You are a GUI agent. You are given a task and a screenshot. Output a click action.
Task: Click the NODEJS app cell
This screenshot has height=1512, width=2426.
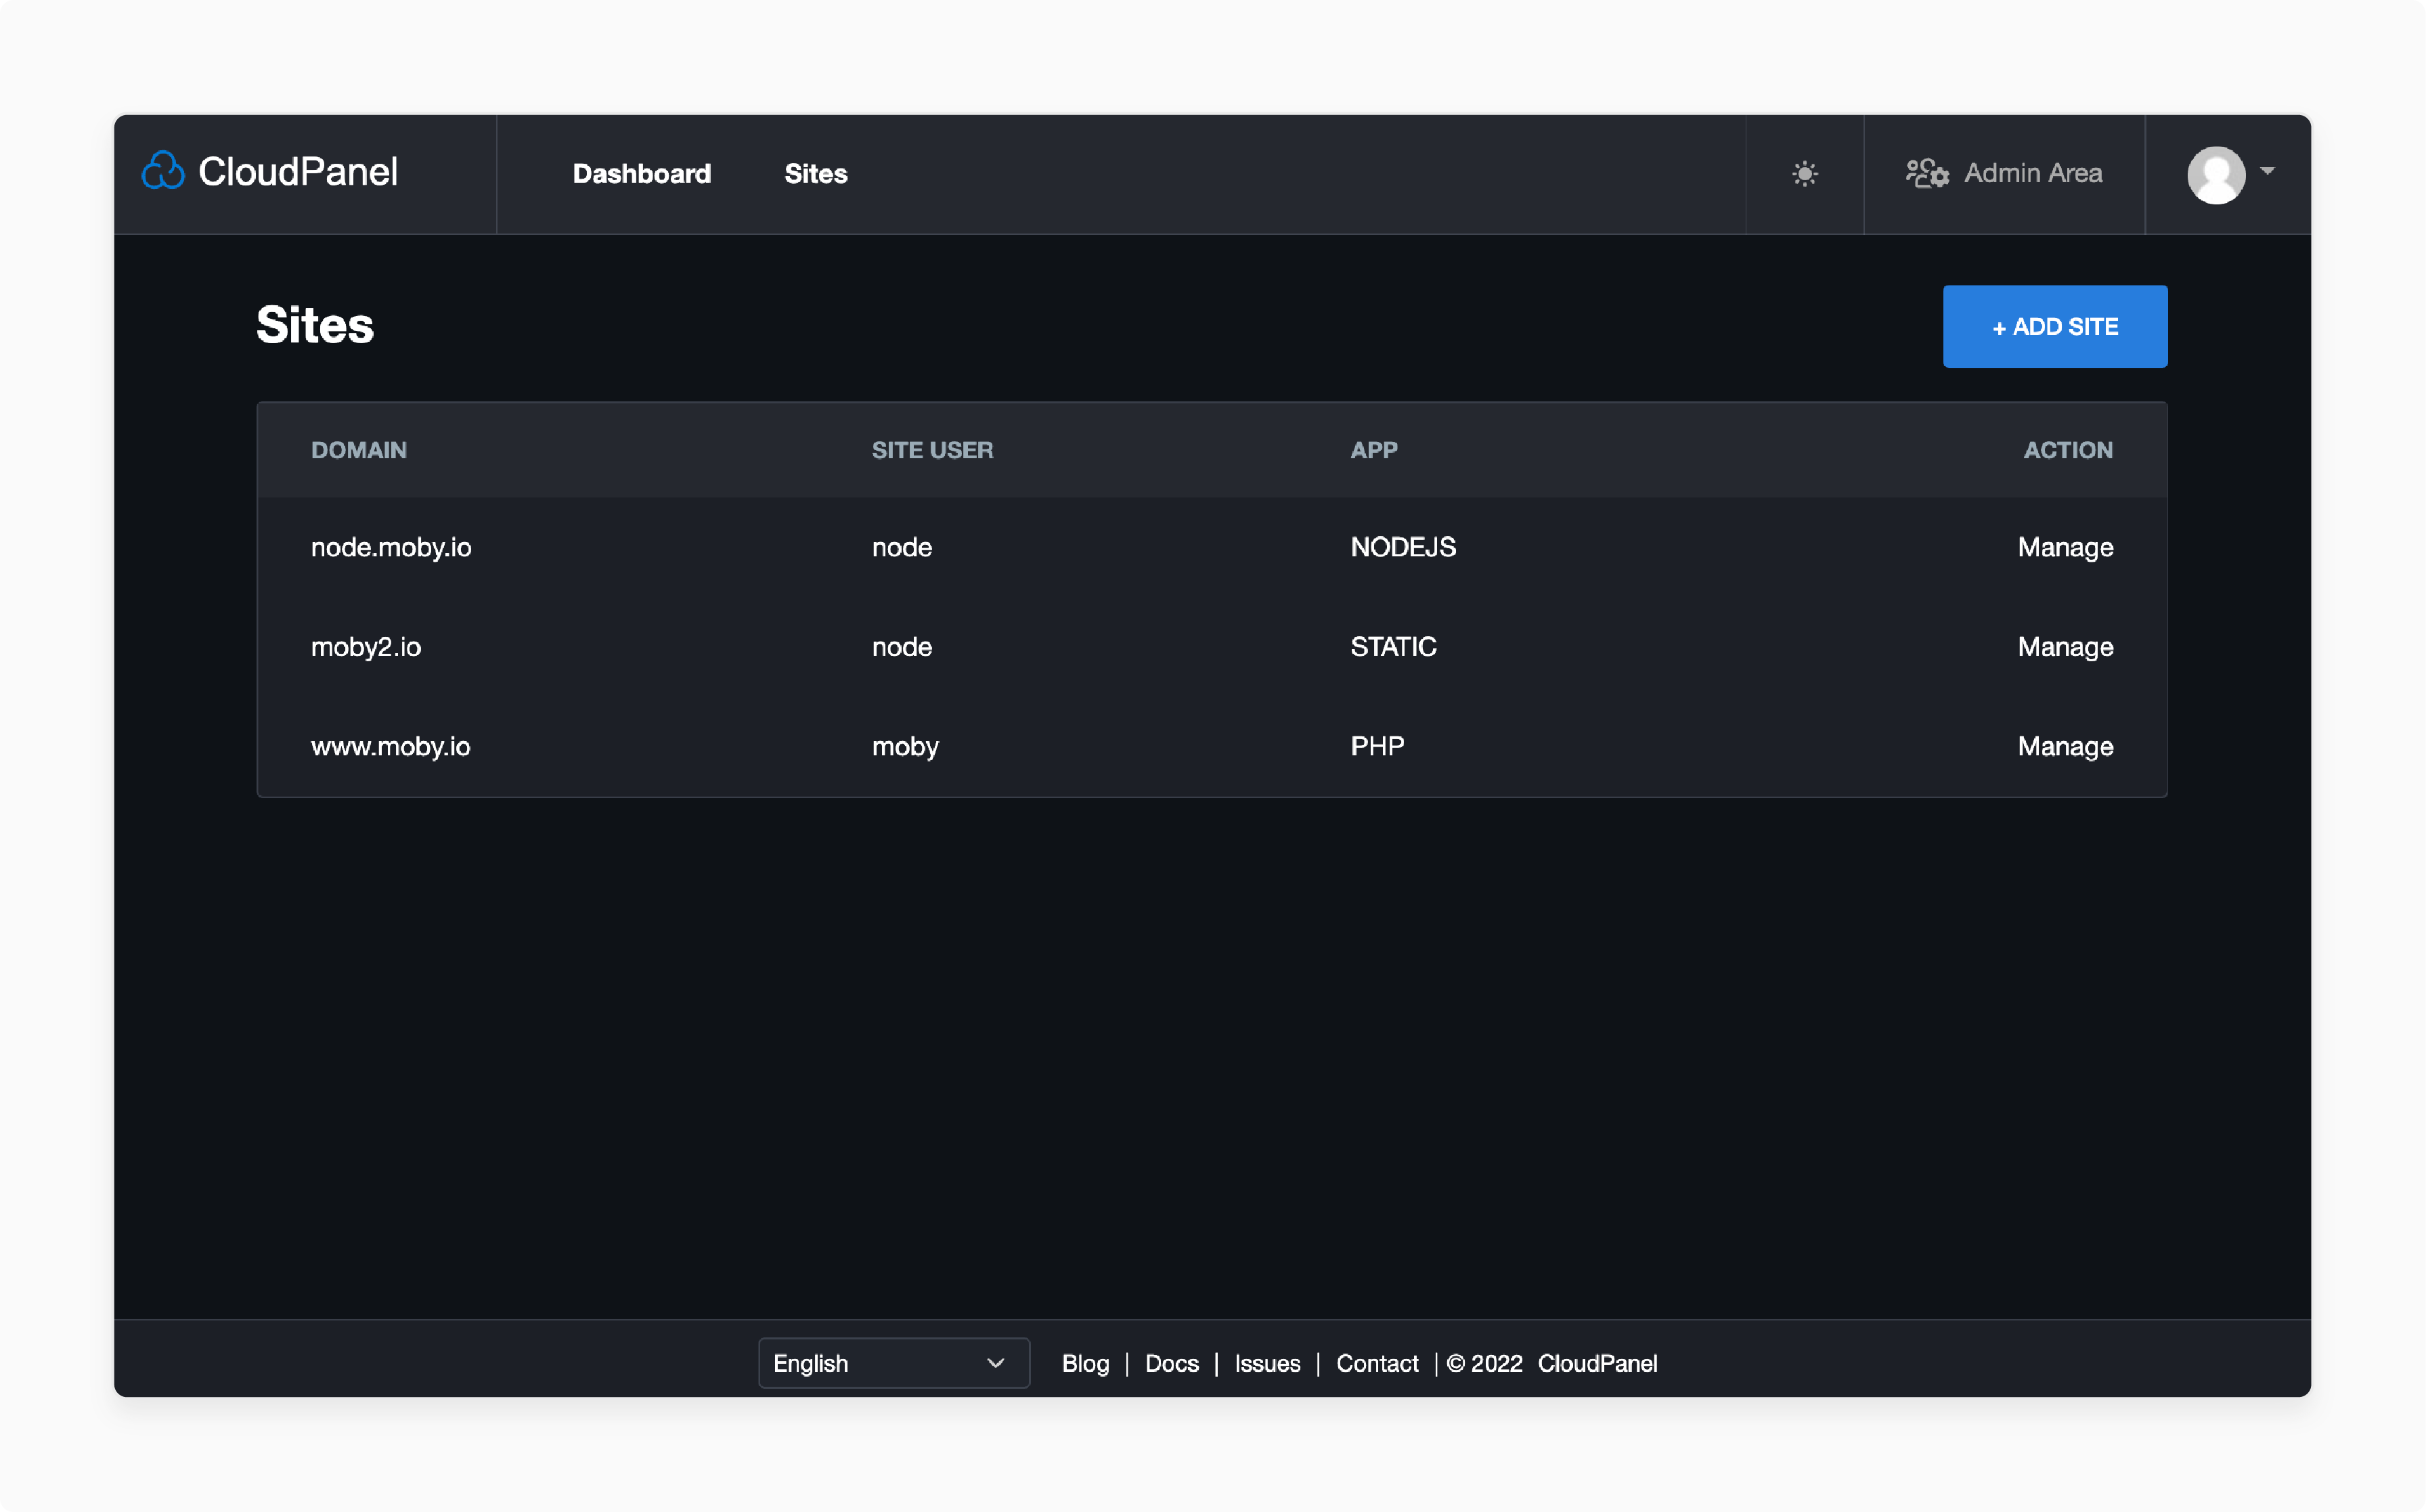pos(1403,547)
